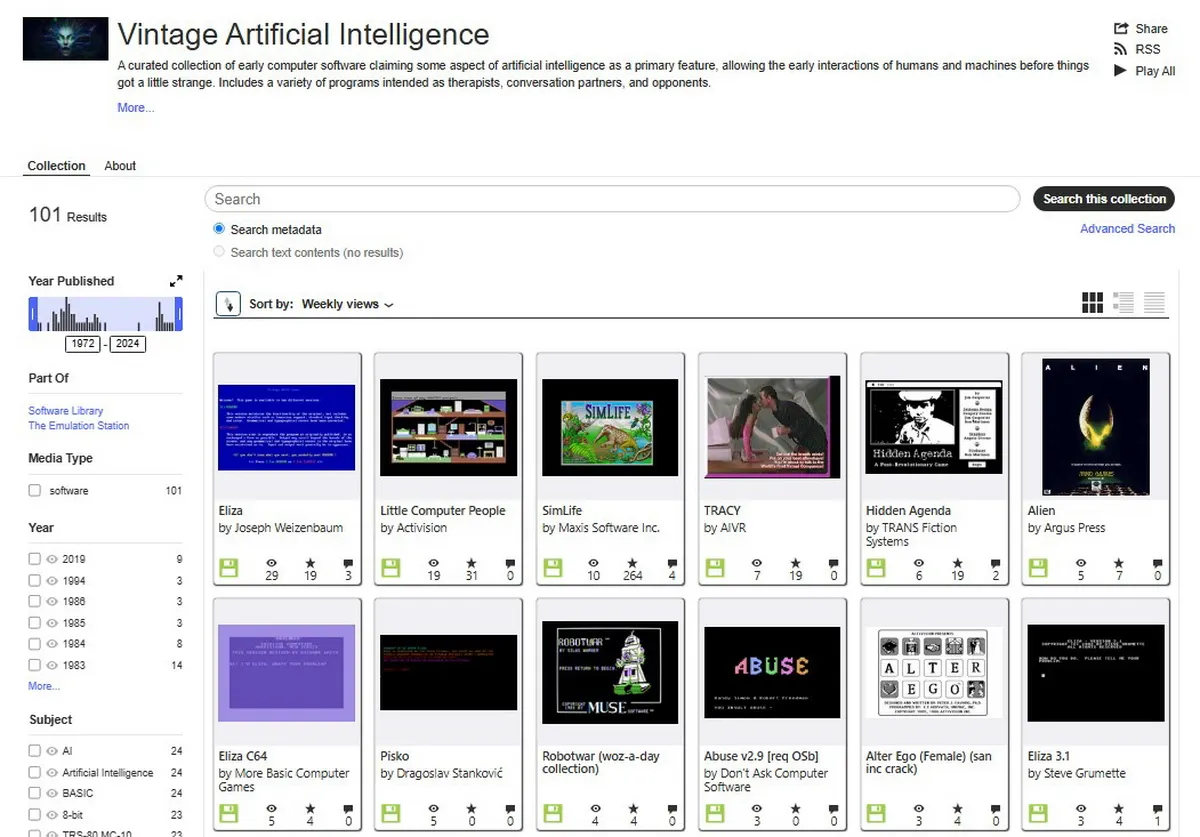Click Hidden Agenda reviews comment icon
1200x837 pixels.
pos(996,563)
